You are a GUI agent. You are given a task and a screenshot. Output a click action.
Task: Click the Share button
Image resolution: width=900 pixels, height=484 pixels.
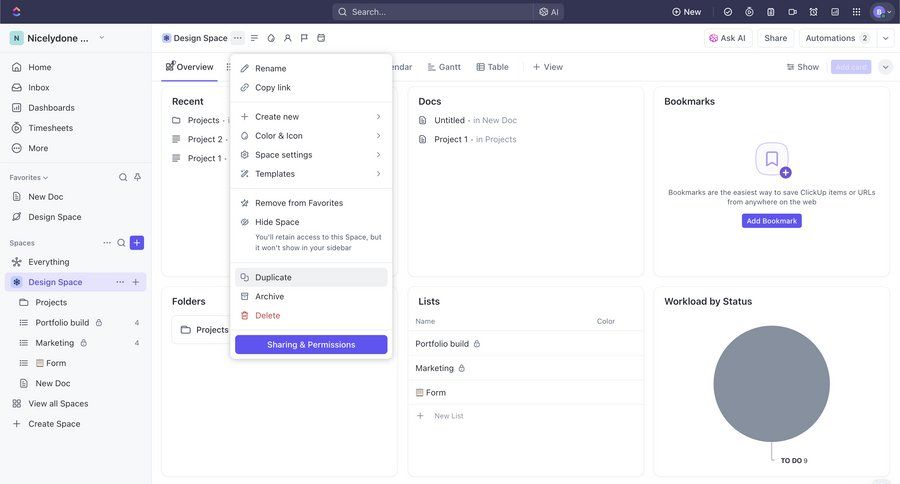775,38
